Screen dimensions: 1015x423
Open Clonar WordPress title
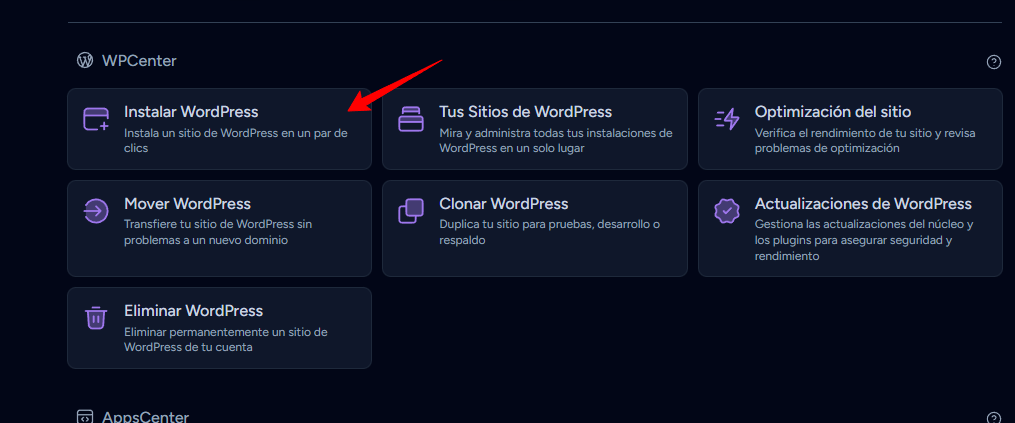tap(503, 204)
